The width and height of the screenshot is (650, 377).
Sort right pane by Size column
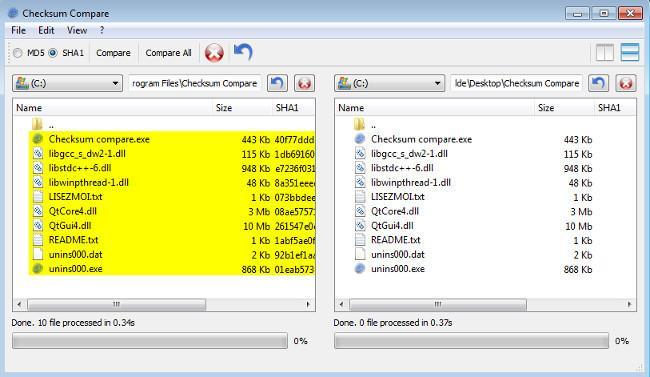(564, 108)
